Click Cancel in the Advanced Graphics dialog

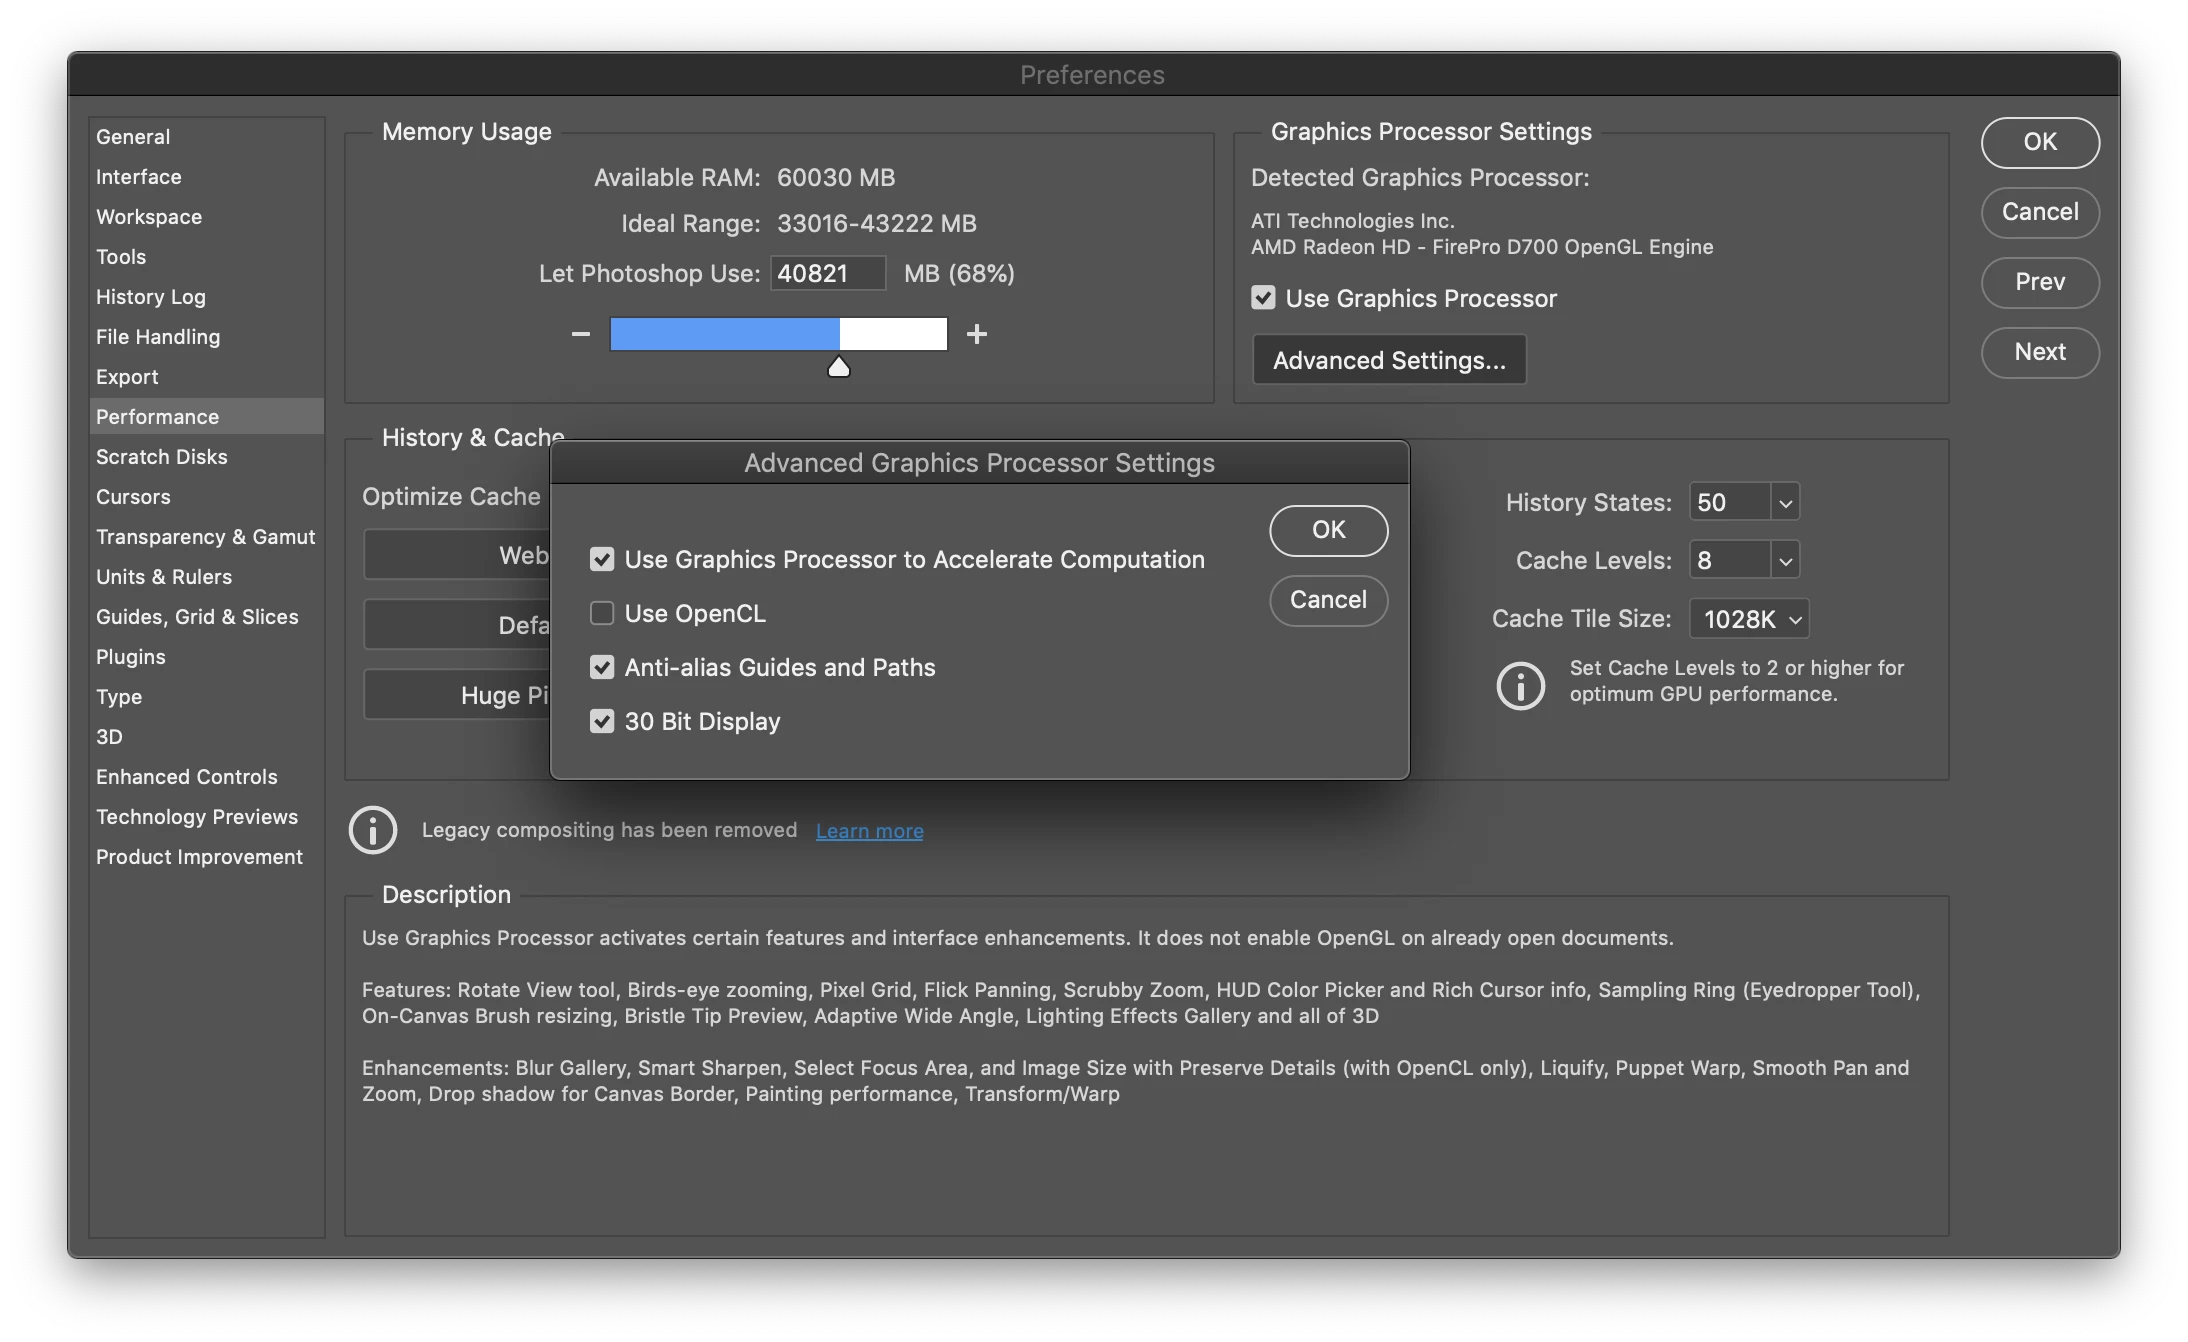[x=1328, y=600]
